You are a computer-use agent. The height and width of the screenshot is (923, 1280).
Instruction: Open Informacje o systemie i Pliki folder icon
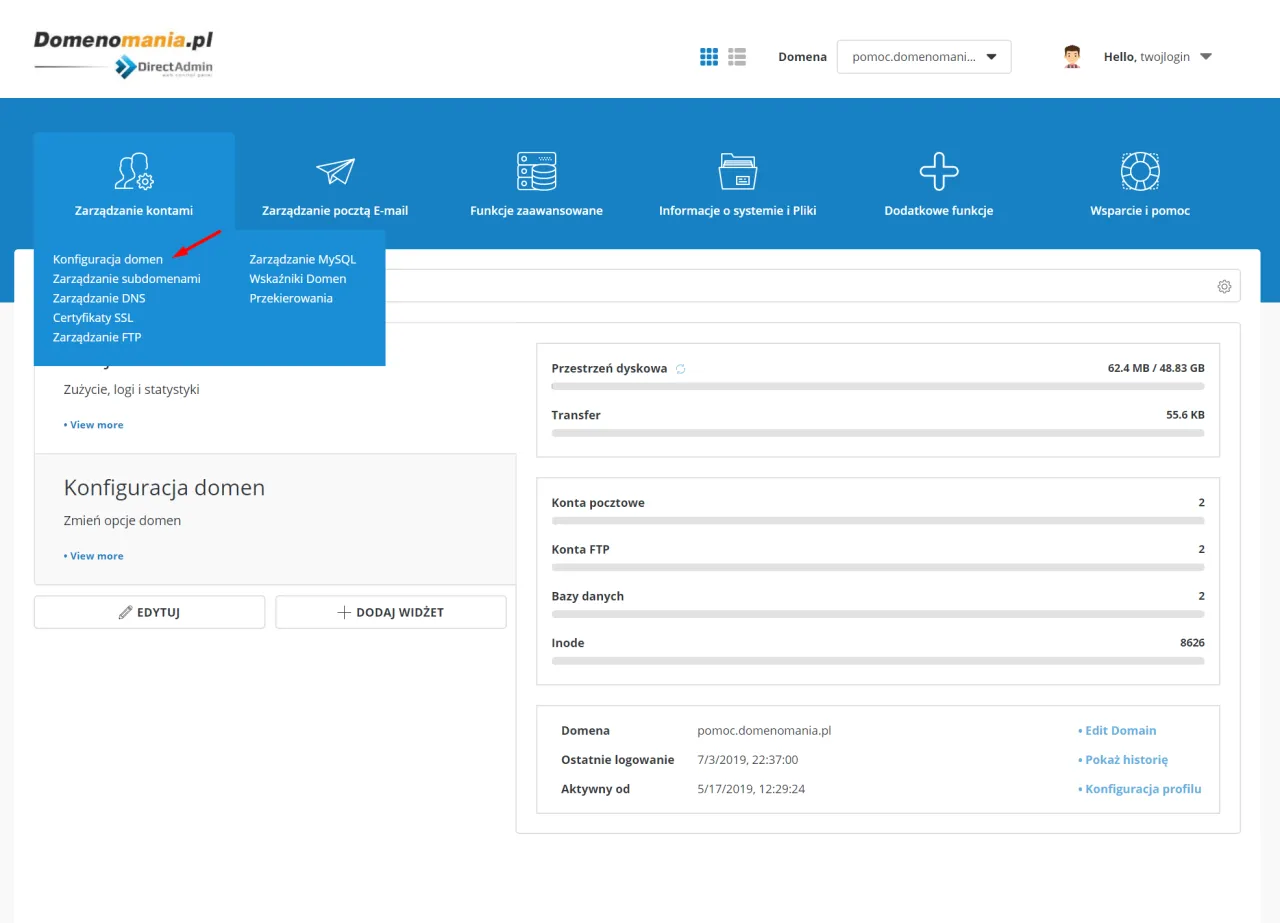(x=737, y=170)
